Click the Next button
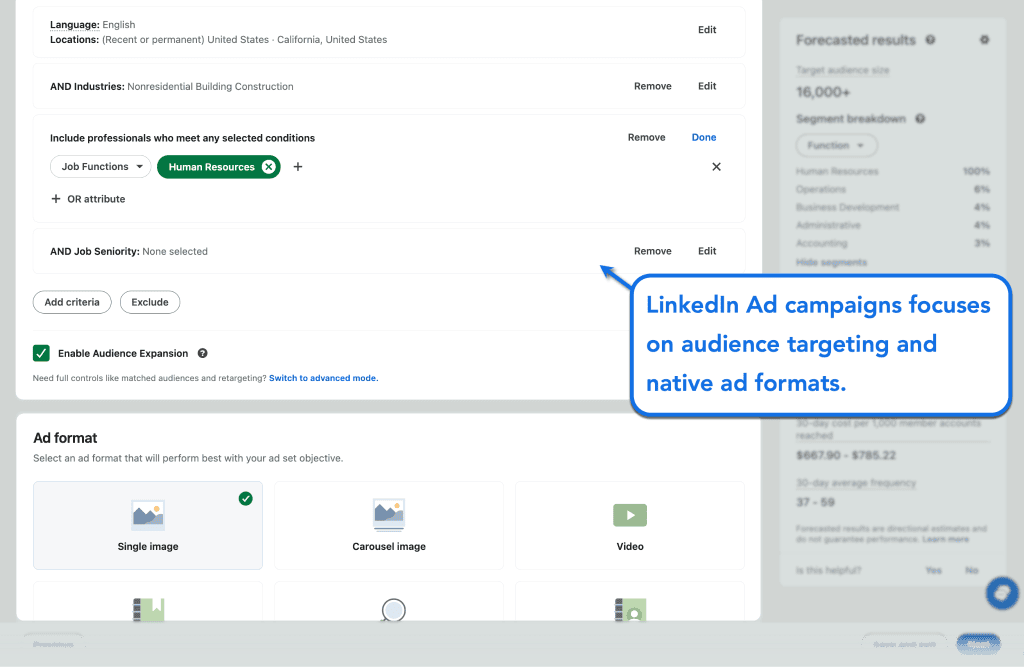This screenshot has width=1024, height=667. click(978, 644)
